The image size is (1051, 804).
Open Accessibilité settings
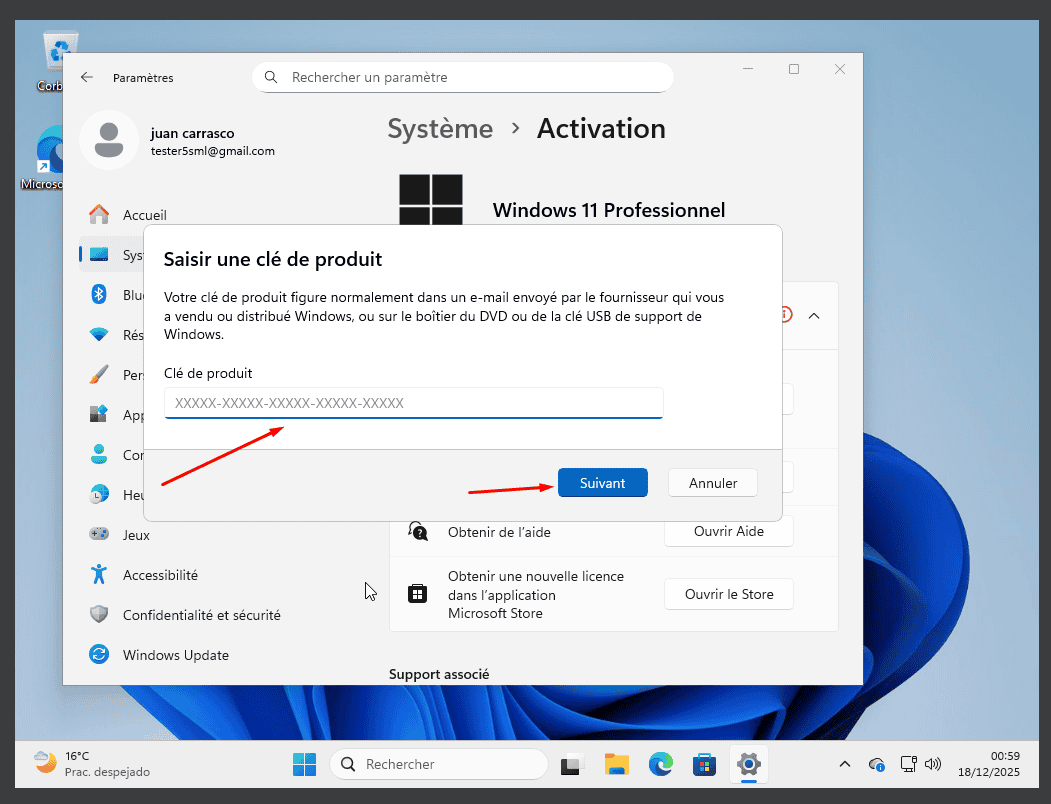(x=160, y=575)
